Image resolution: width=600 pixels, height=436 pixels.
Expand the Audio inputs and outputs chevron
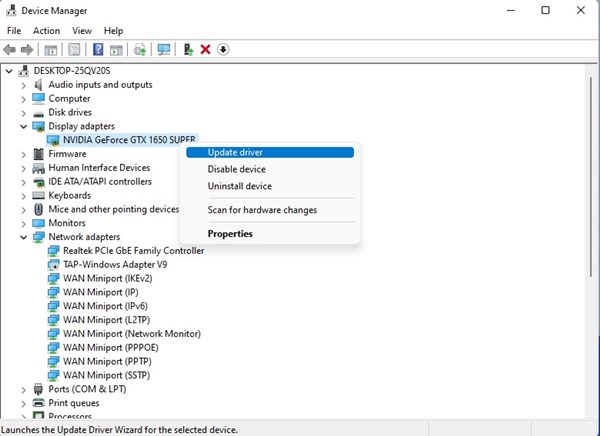pyautogui.click(x=24, y=85)
